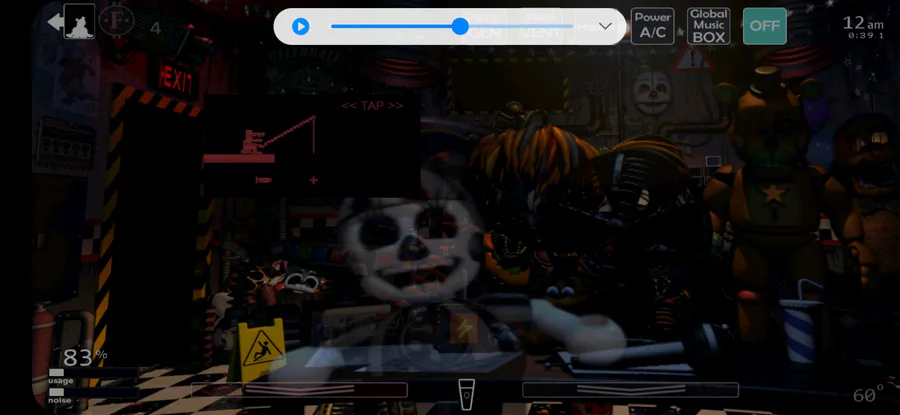Toggle the Global Music BOX button

[708, 26]
